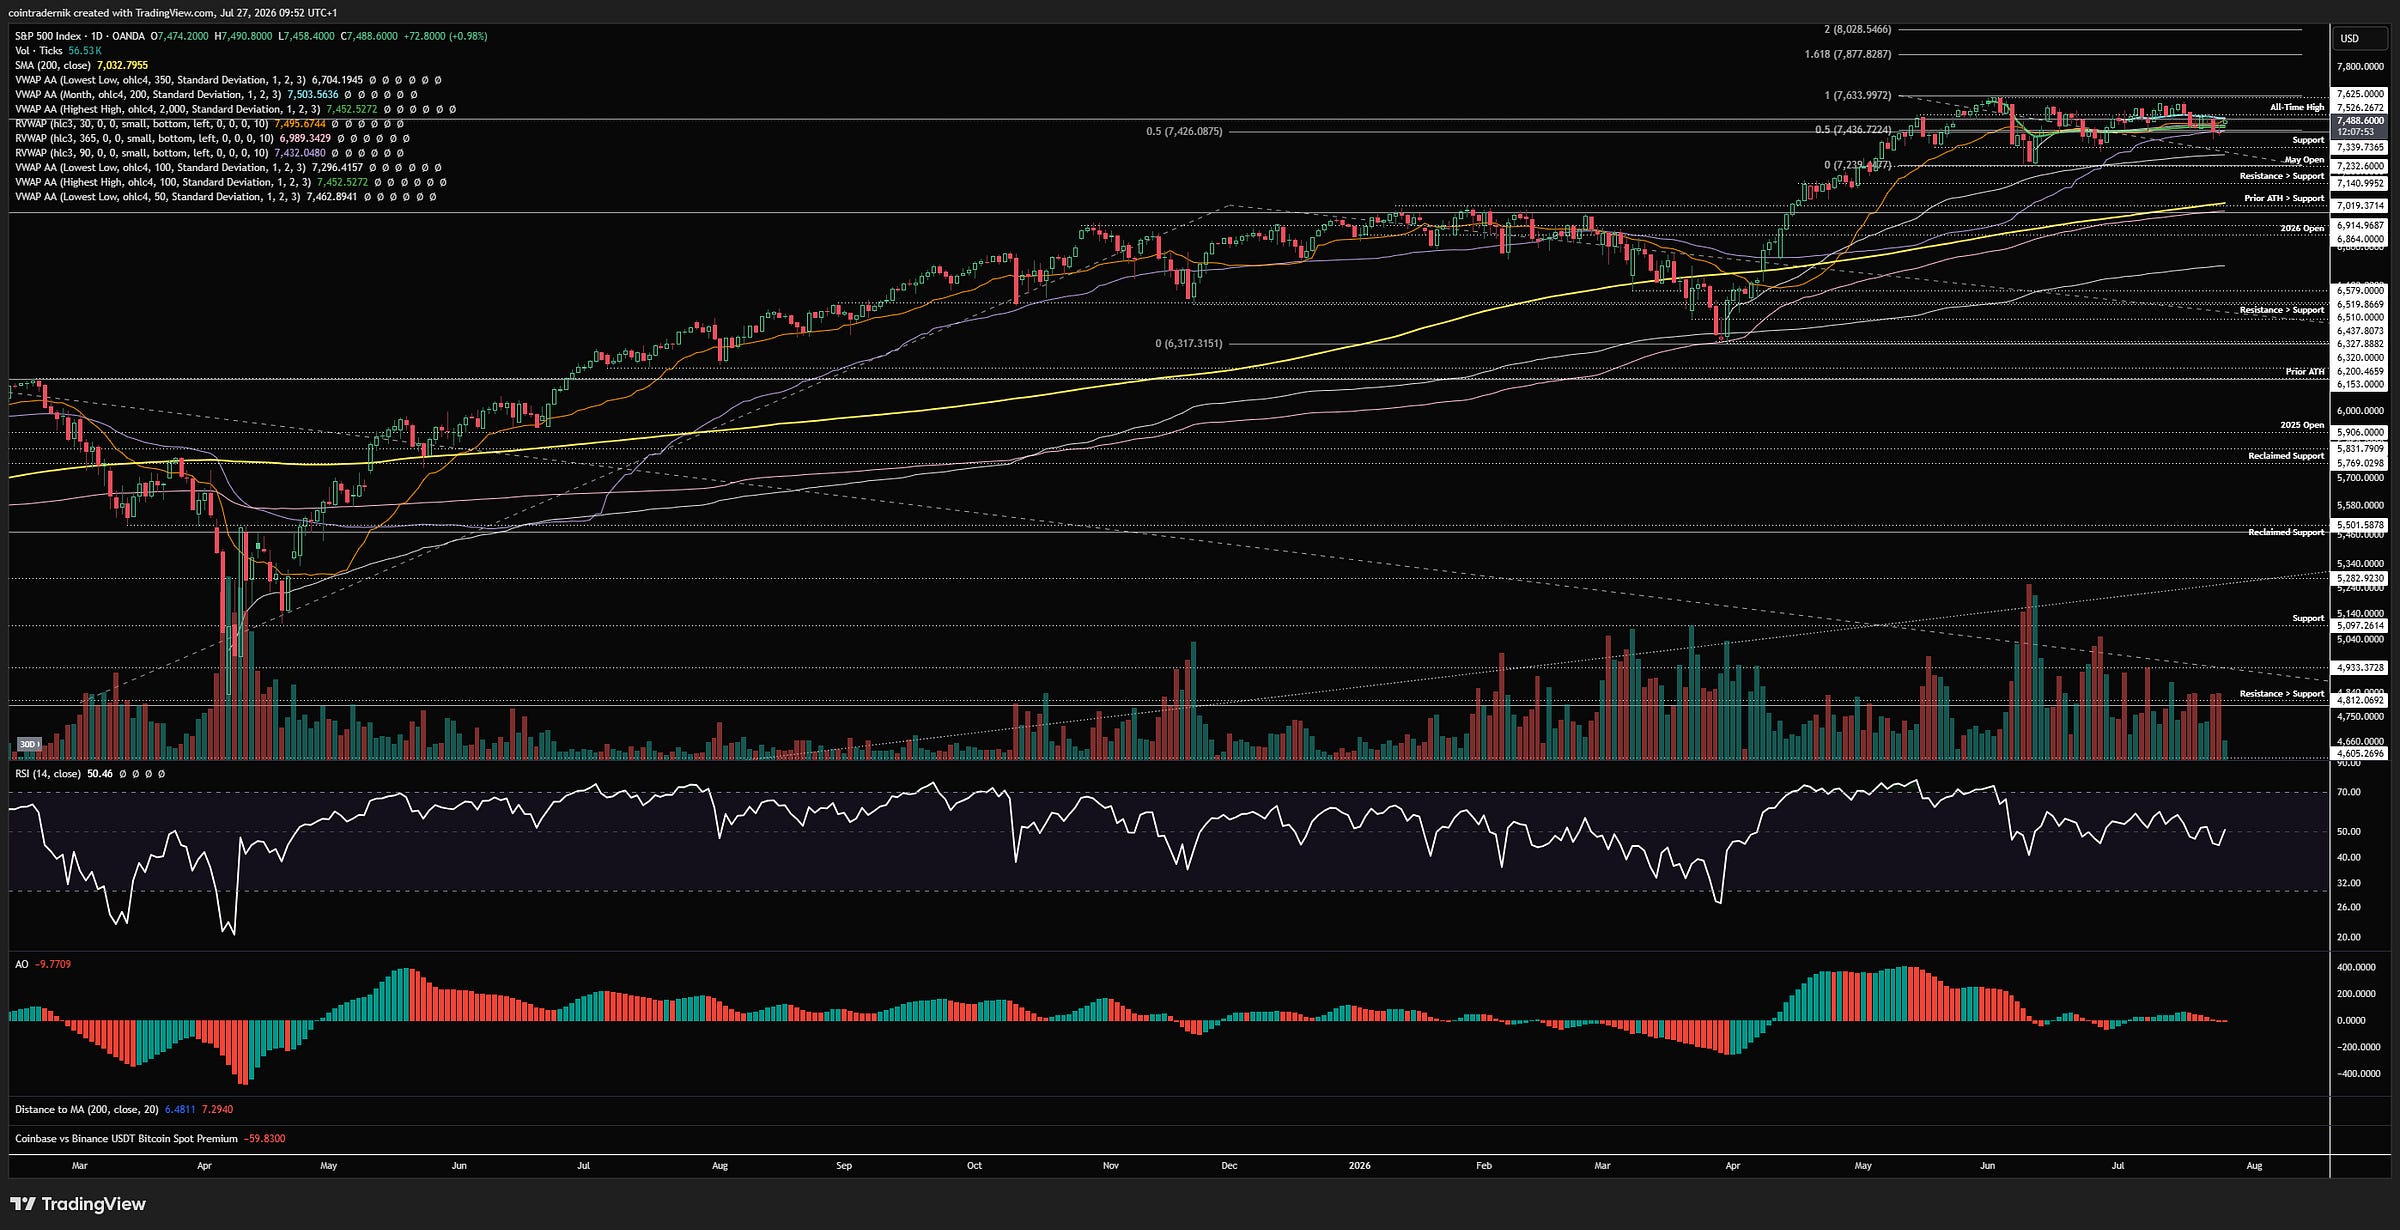Select the All-Time High line label
The height and width of the screenshot is (1230, 2400).
point(2297,107)
